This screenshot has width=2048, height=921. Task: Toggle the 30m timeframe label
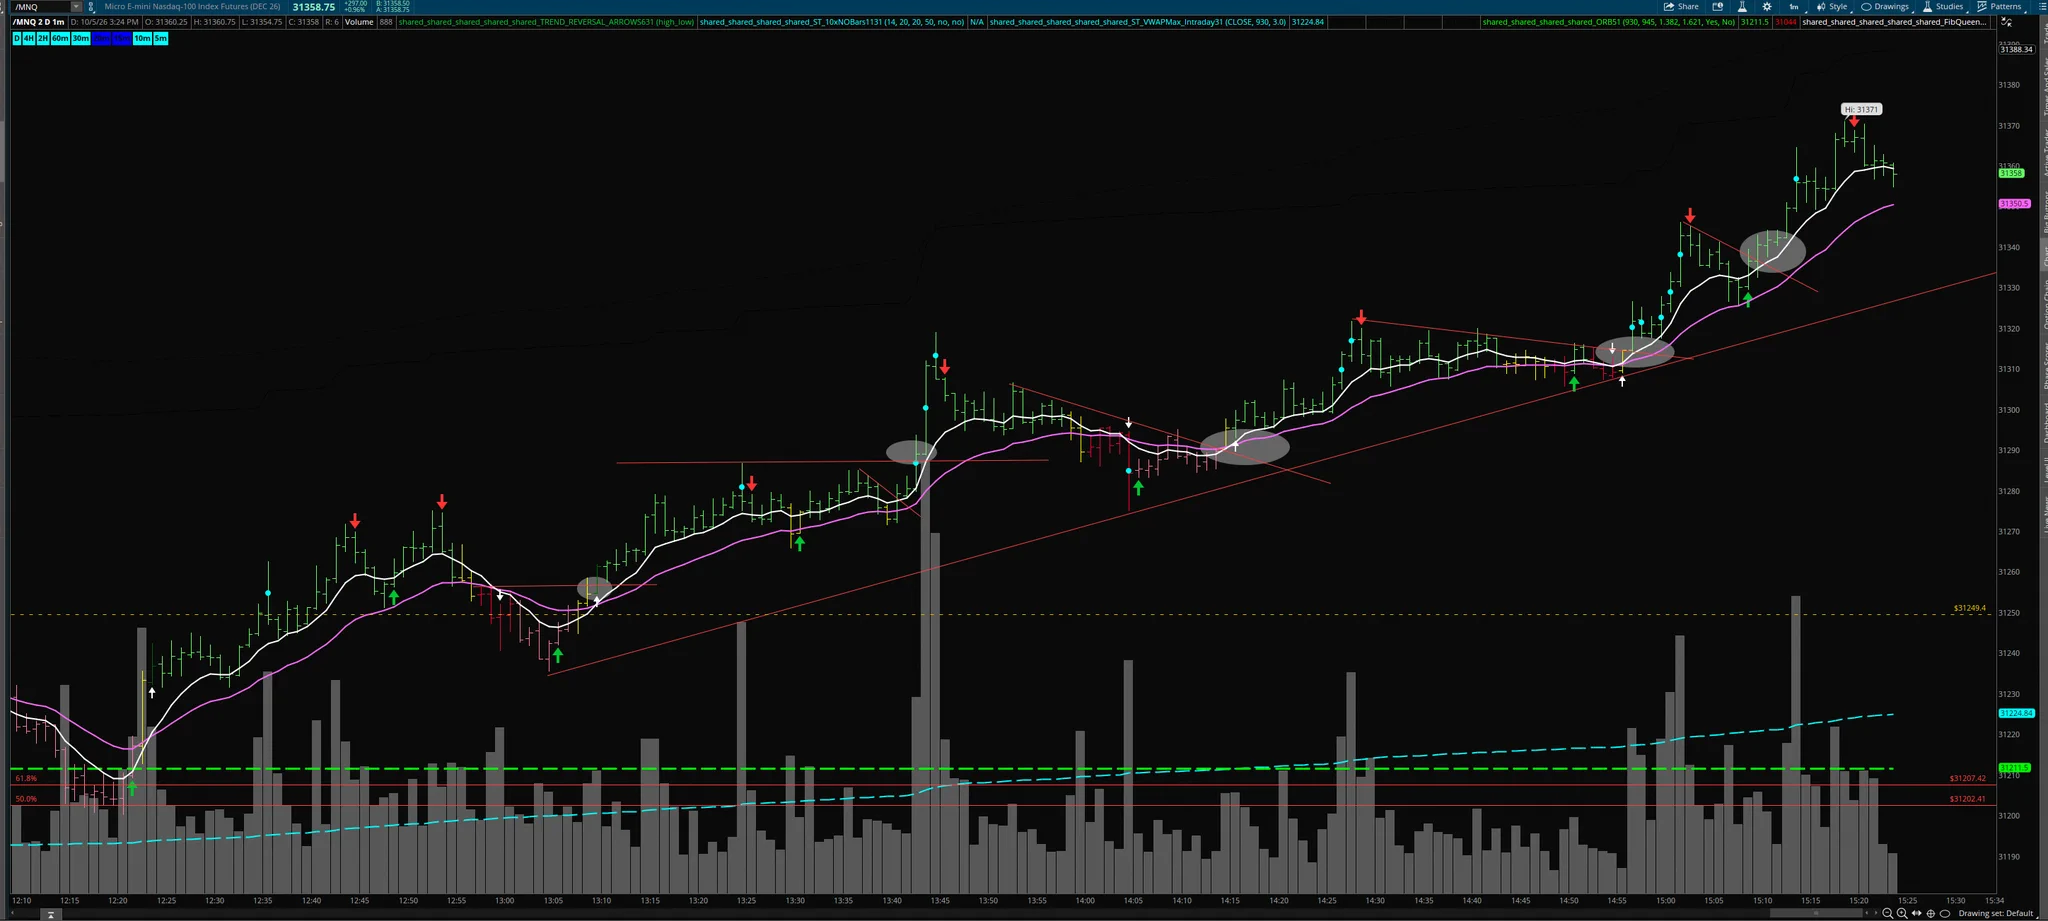[x=81, y=38]
